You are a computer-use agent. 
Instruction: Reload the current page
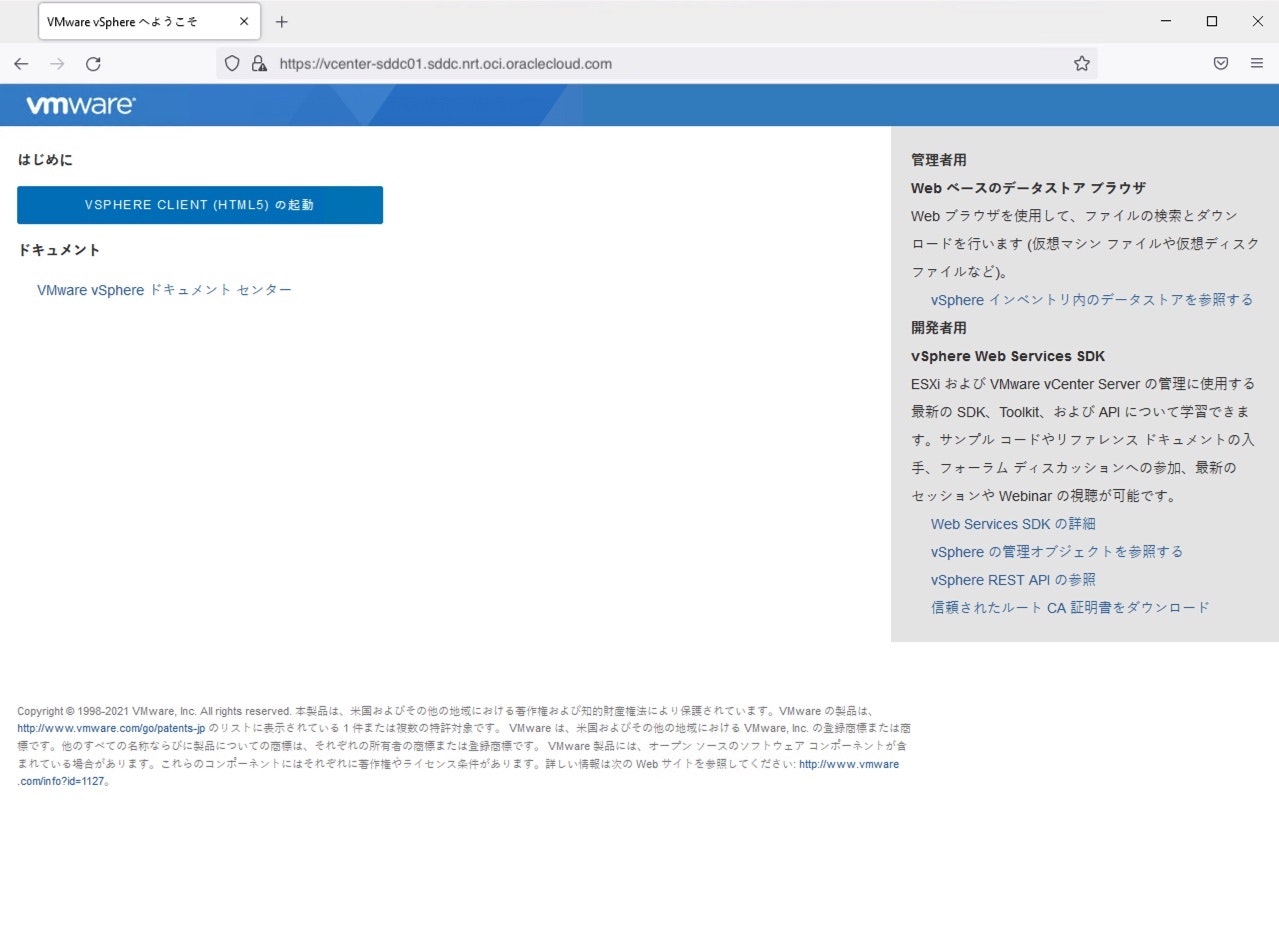(93, 63)
